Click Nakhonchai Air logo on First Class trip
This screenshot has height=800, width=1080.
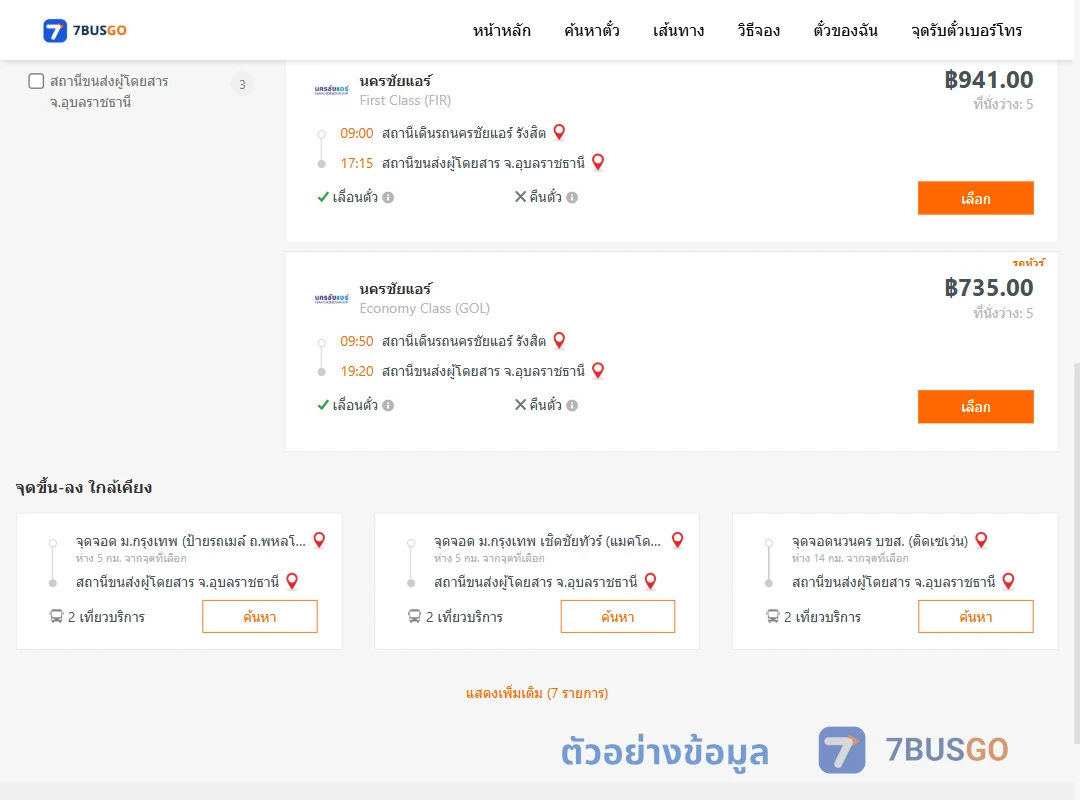click(x=331, y=90)
